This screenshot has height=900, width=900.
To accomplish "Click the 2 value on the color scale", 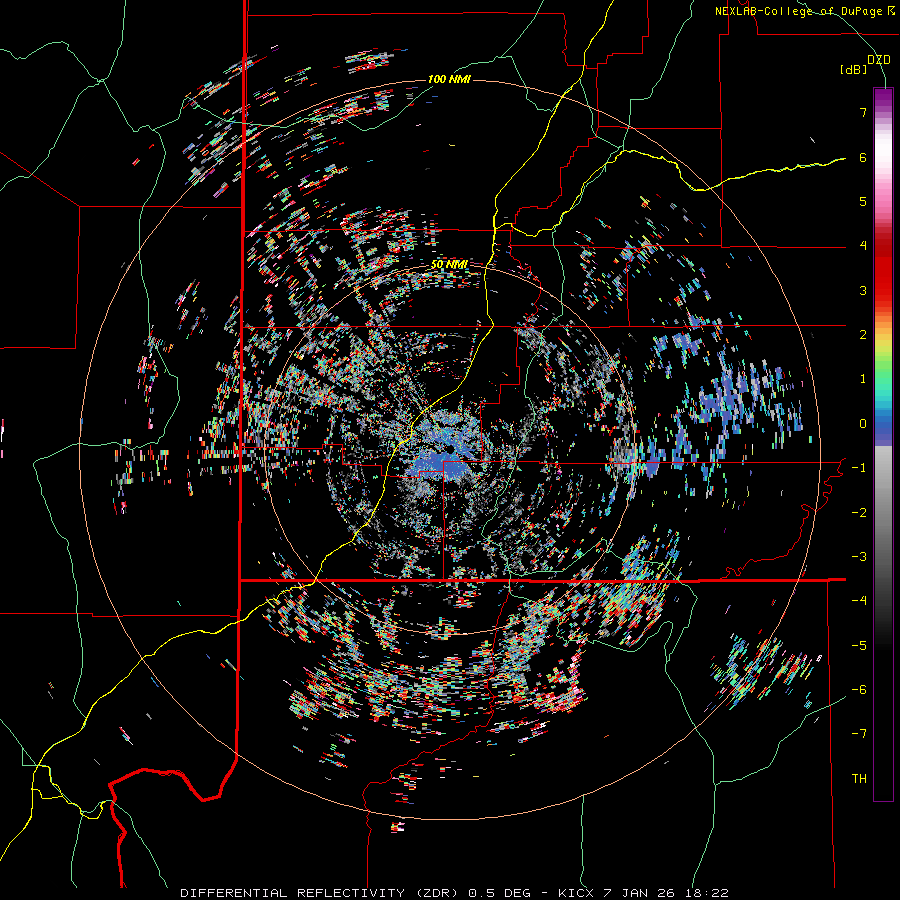I will [863, 335].
